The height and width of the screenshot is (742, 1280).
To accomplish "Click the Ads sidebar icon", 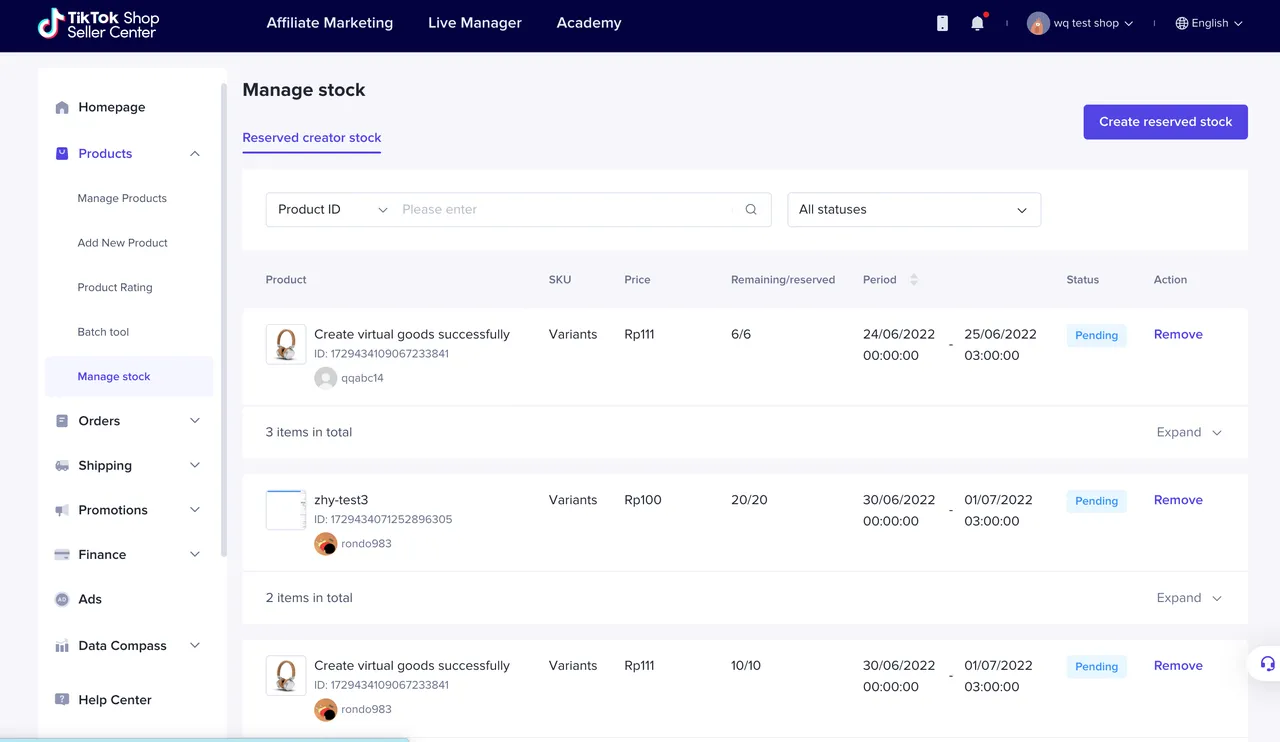I will click(x=62, y=600).
